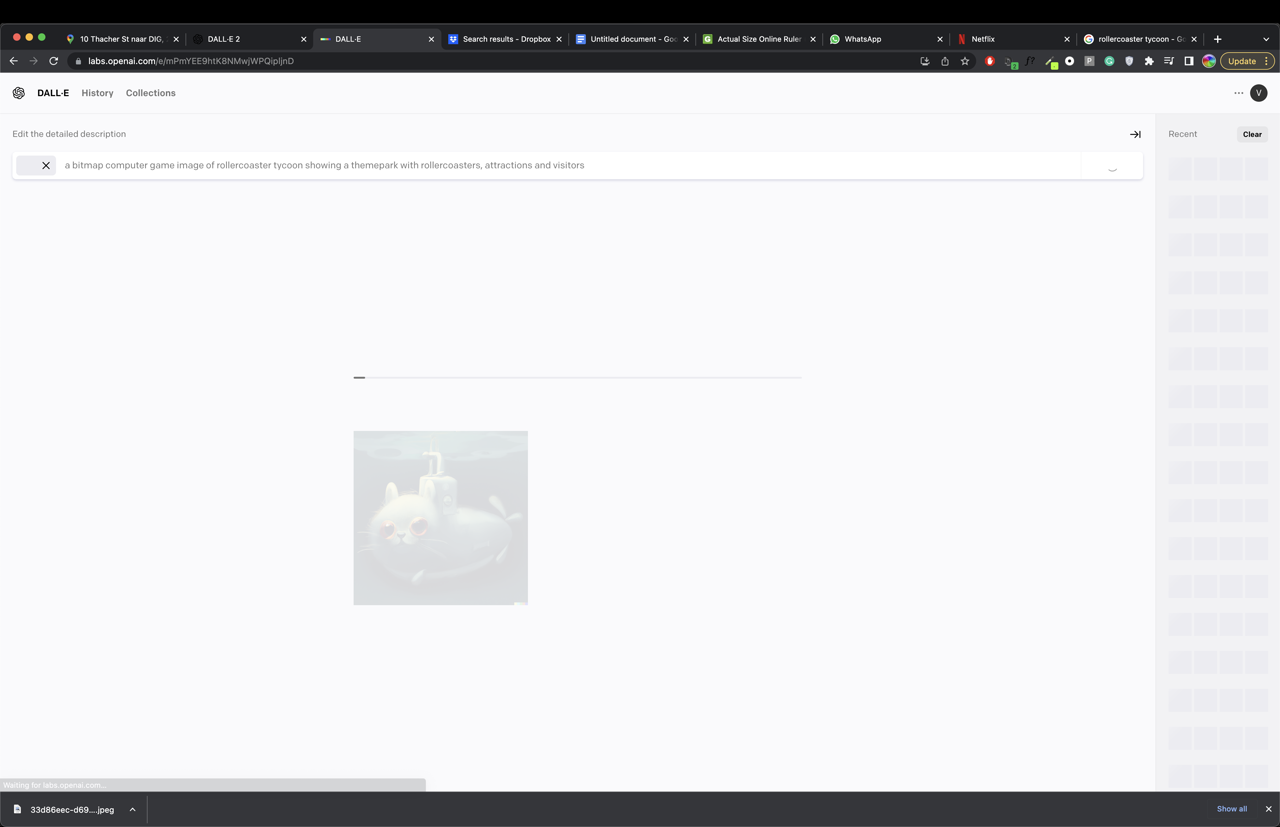This screenshot has width=1280, height=827.
Task: Collapse the Recent sidebar panel
Action: click(1135, 134)
